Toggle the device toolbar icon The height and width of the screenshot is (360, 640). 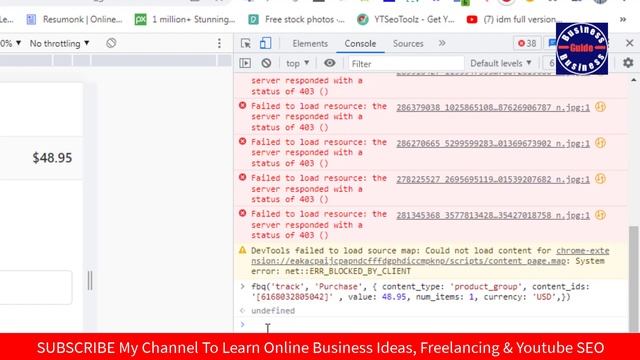coord(265,43)
